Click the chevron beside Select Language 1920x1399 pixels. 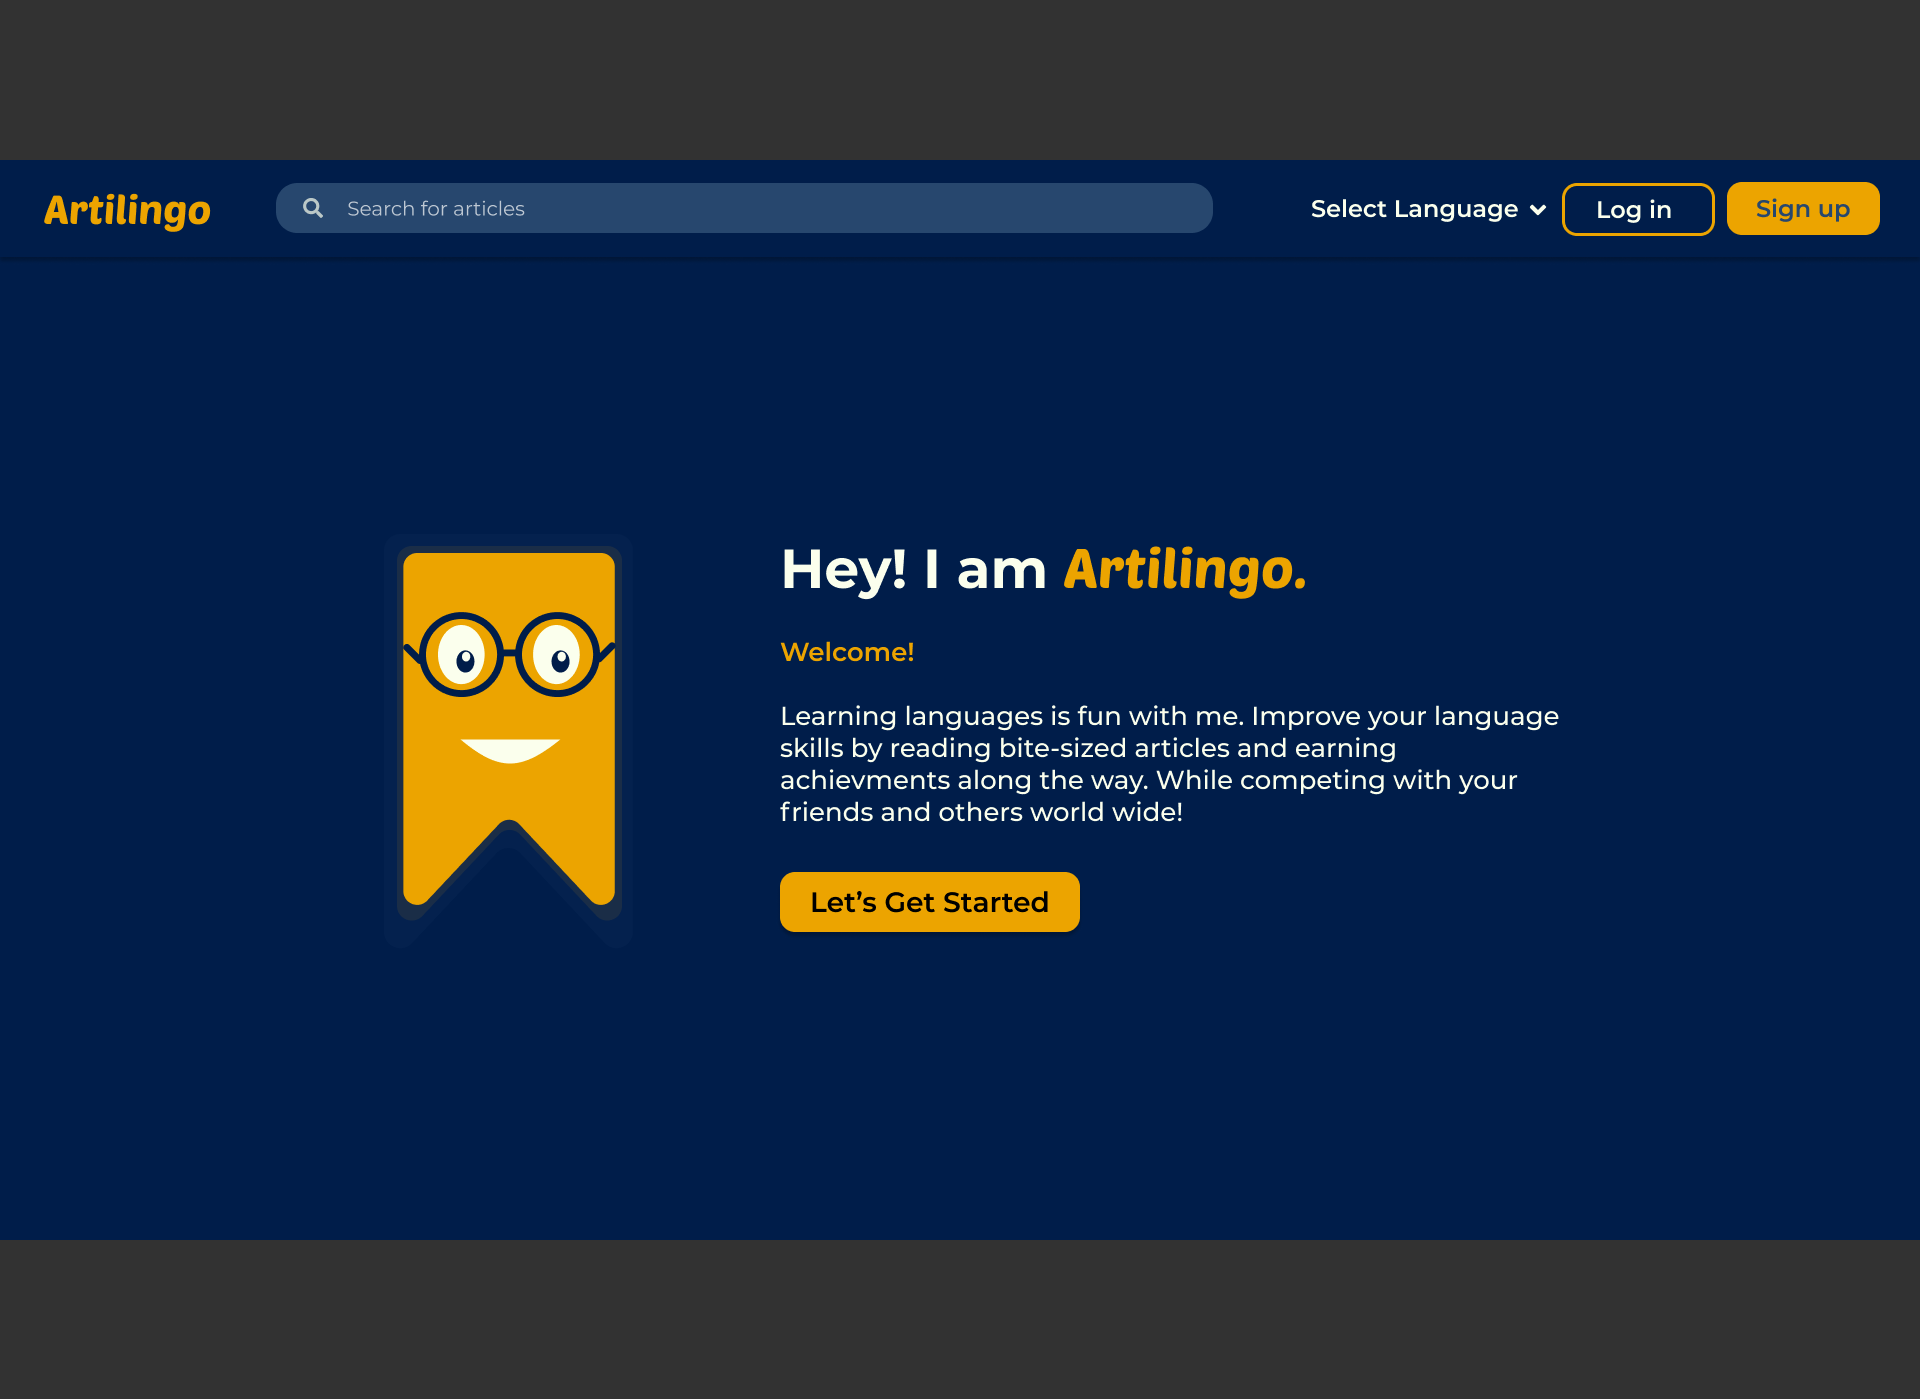pyautogui.click(x=1538, y=210)
